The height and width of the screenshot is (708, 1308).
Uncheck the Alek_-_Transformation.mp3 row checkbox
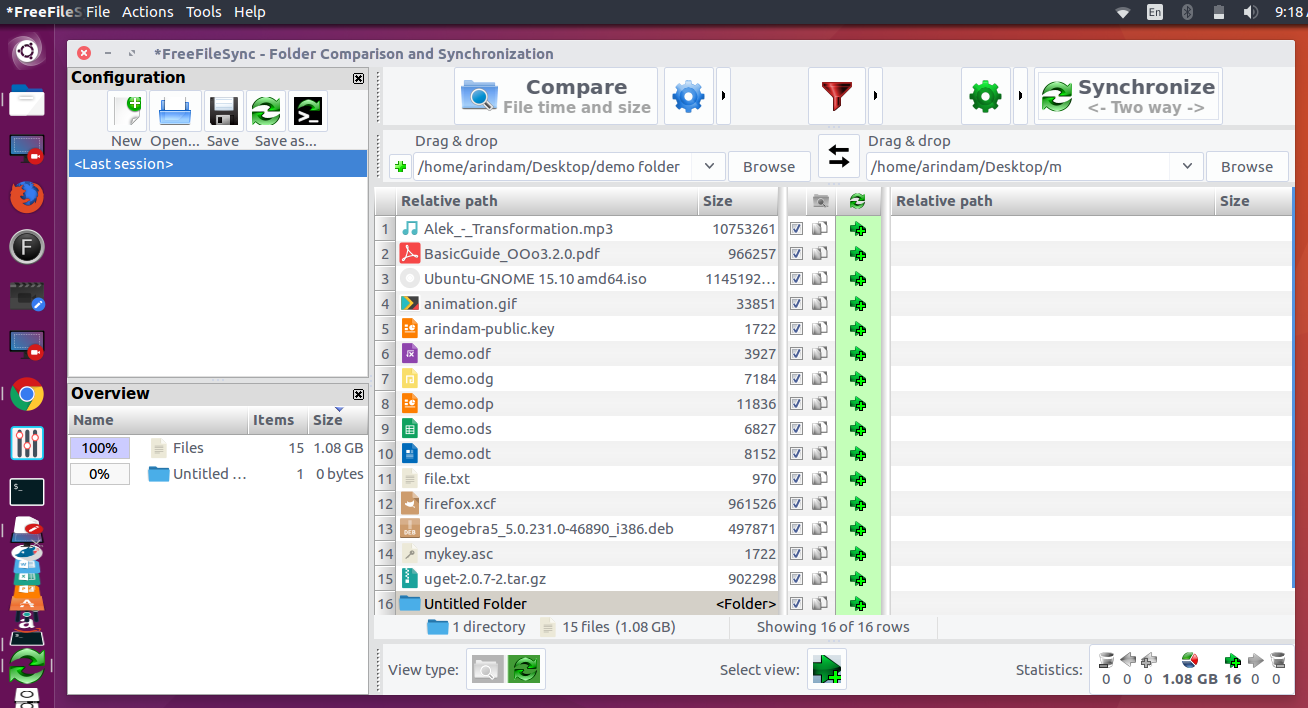(796, 229)
